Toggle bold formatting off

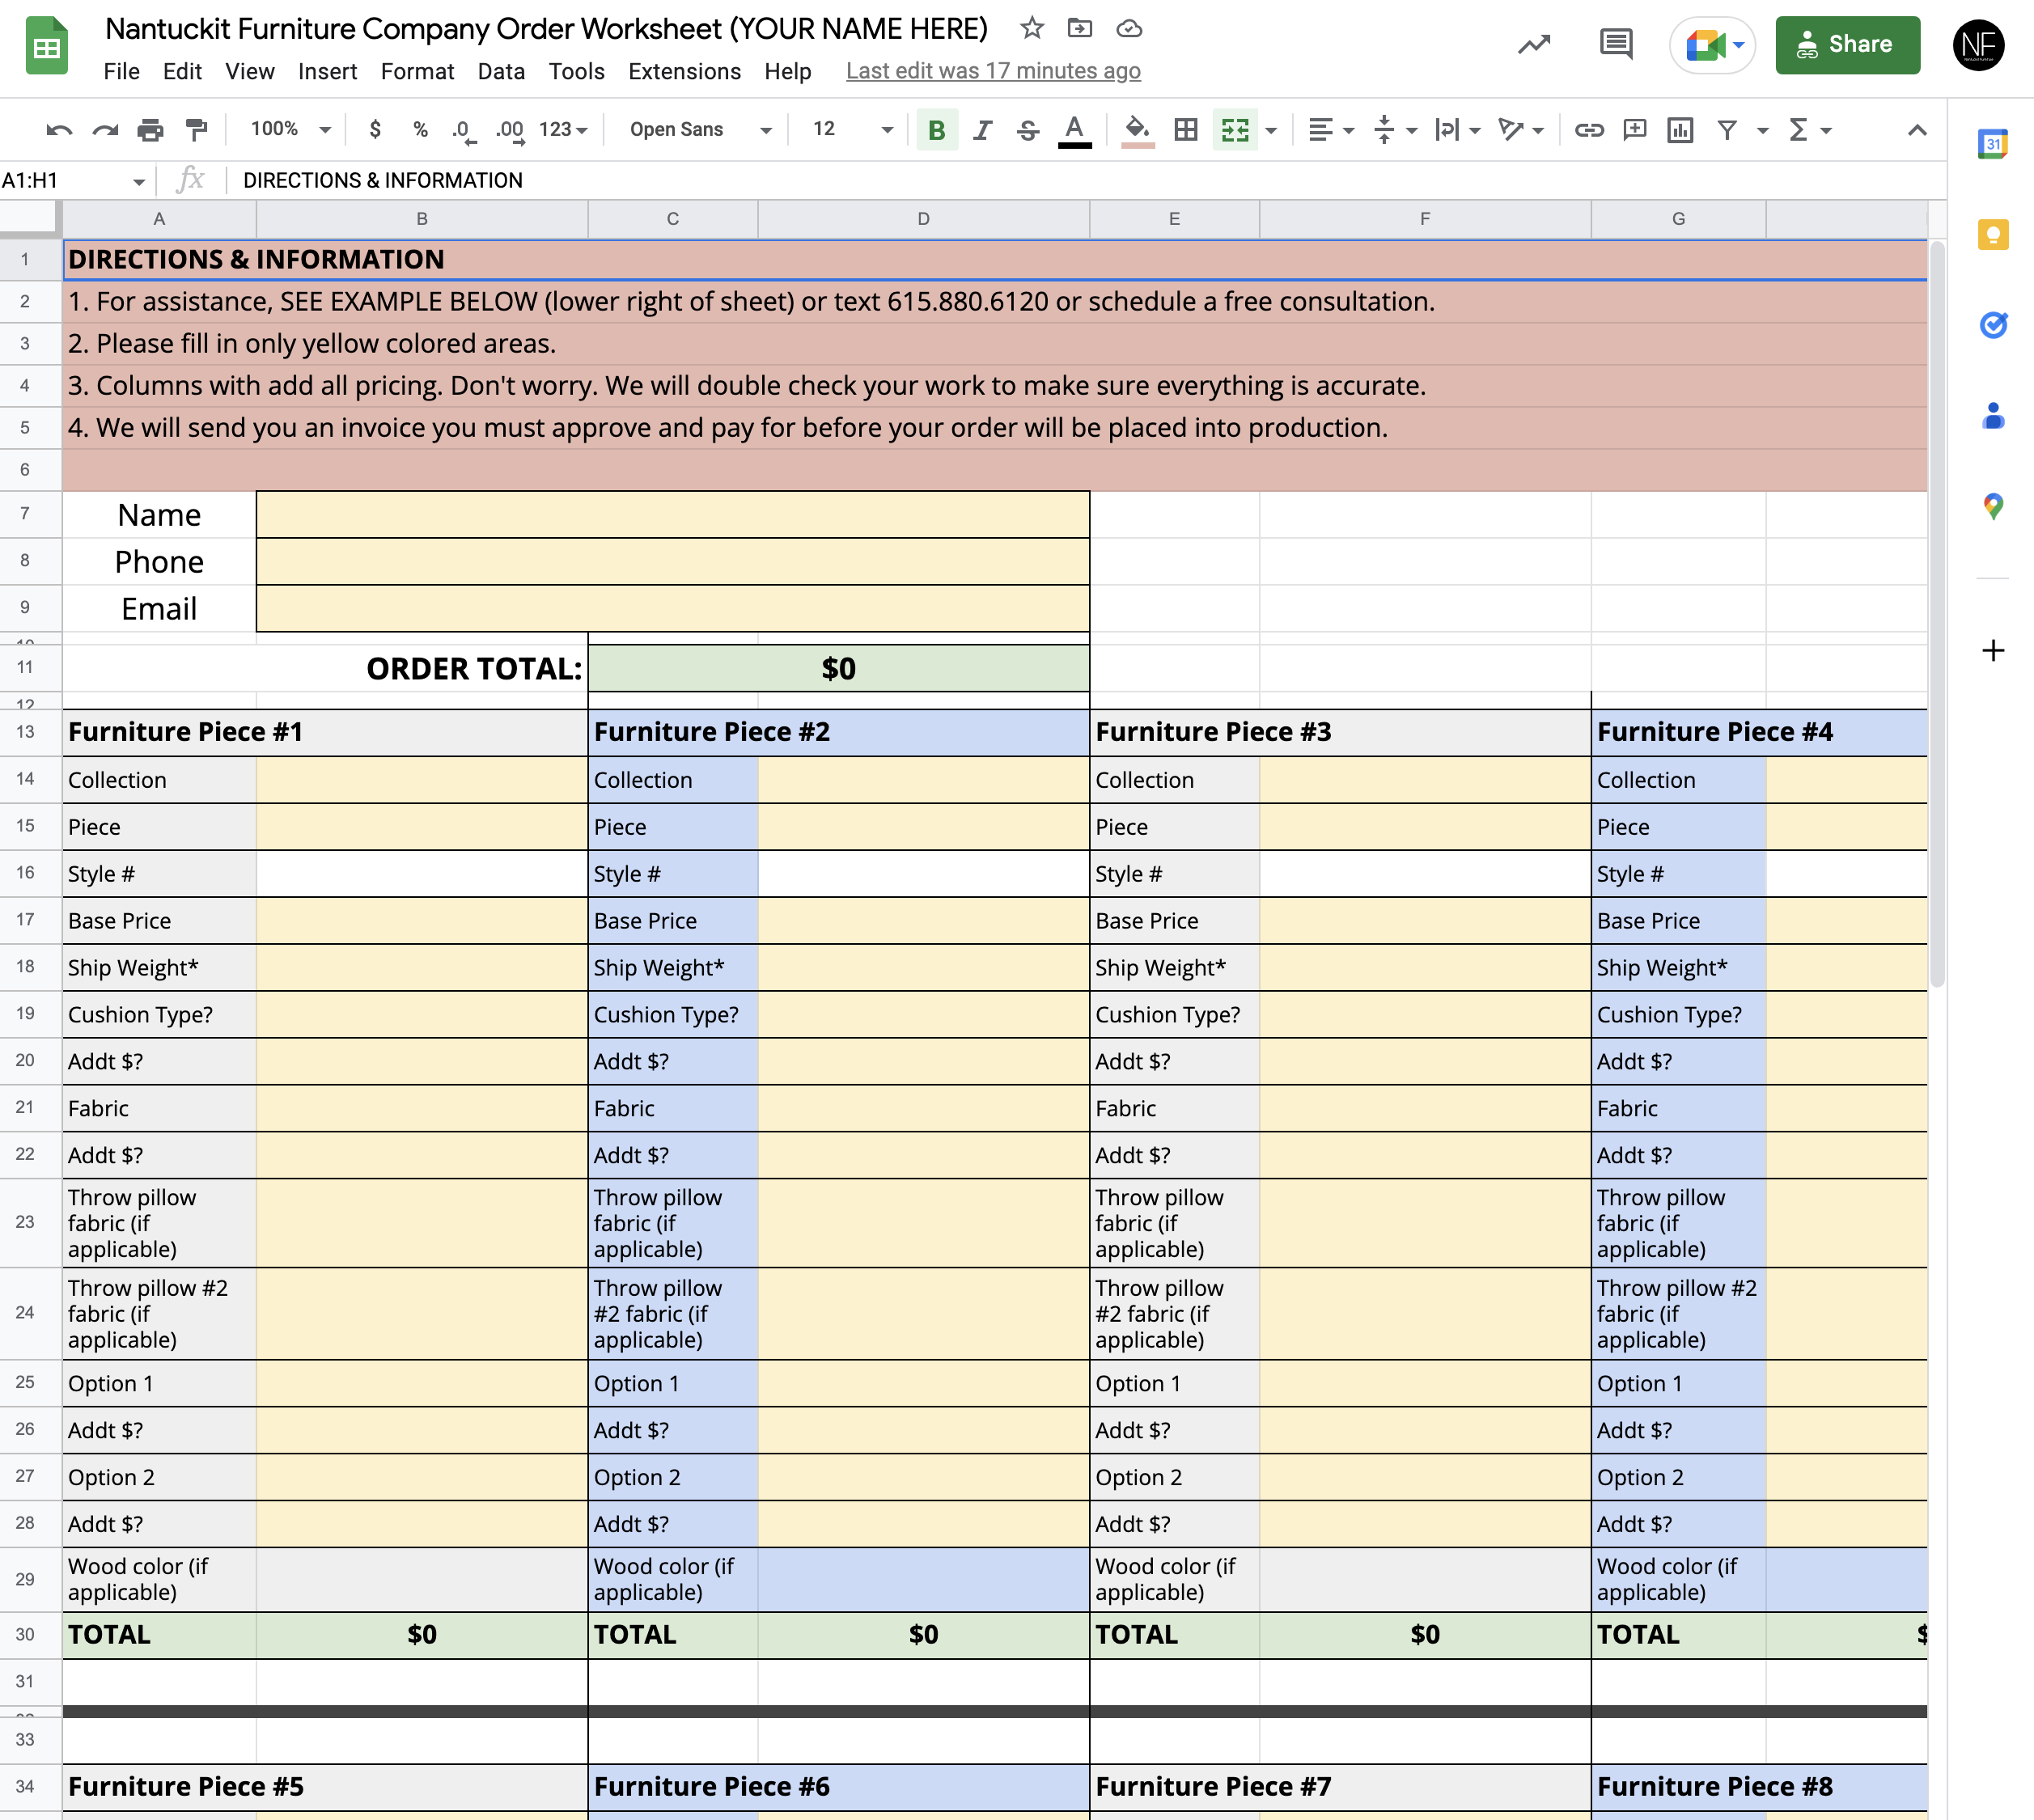936,130
